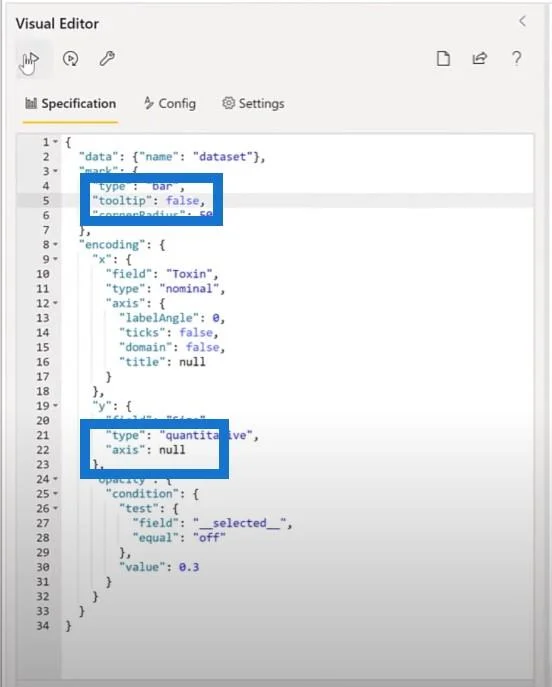This screenshot has width=552, height=687.
Task: Click the "nominal" type value
Action: [189, 289]
